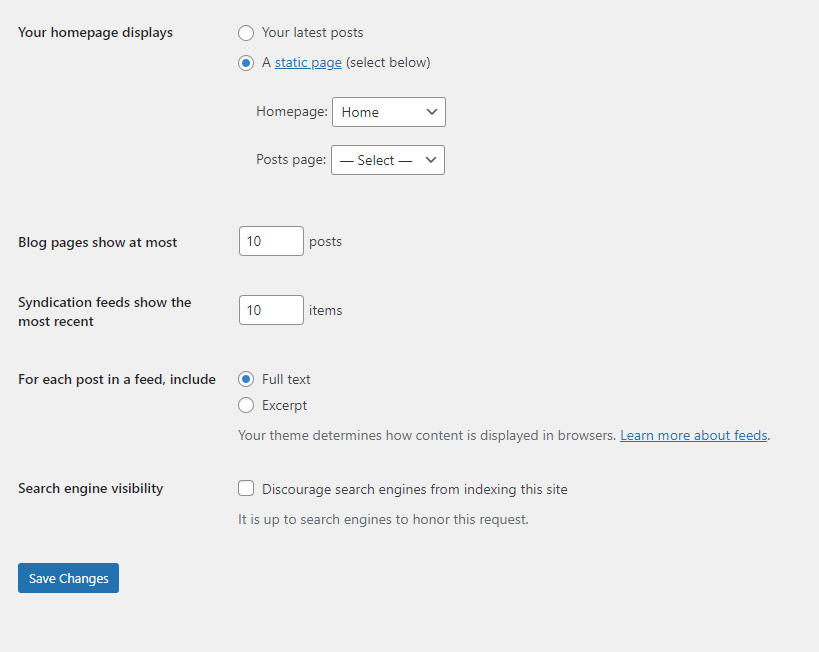The image size is (819, 652).
Task: Select the "Full text" feed radio button
Action: click(x=246, y=379)
